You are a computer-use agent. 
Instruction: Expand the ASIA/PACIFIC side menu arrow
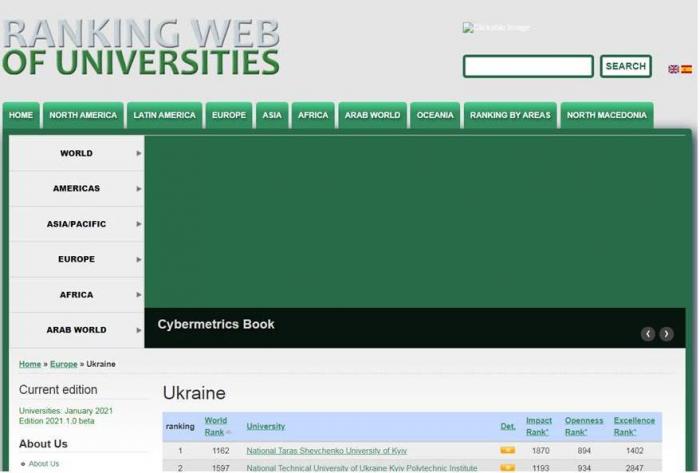pyautogui.click(x=139, y=224)
